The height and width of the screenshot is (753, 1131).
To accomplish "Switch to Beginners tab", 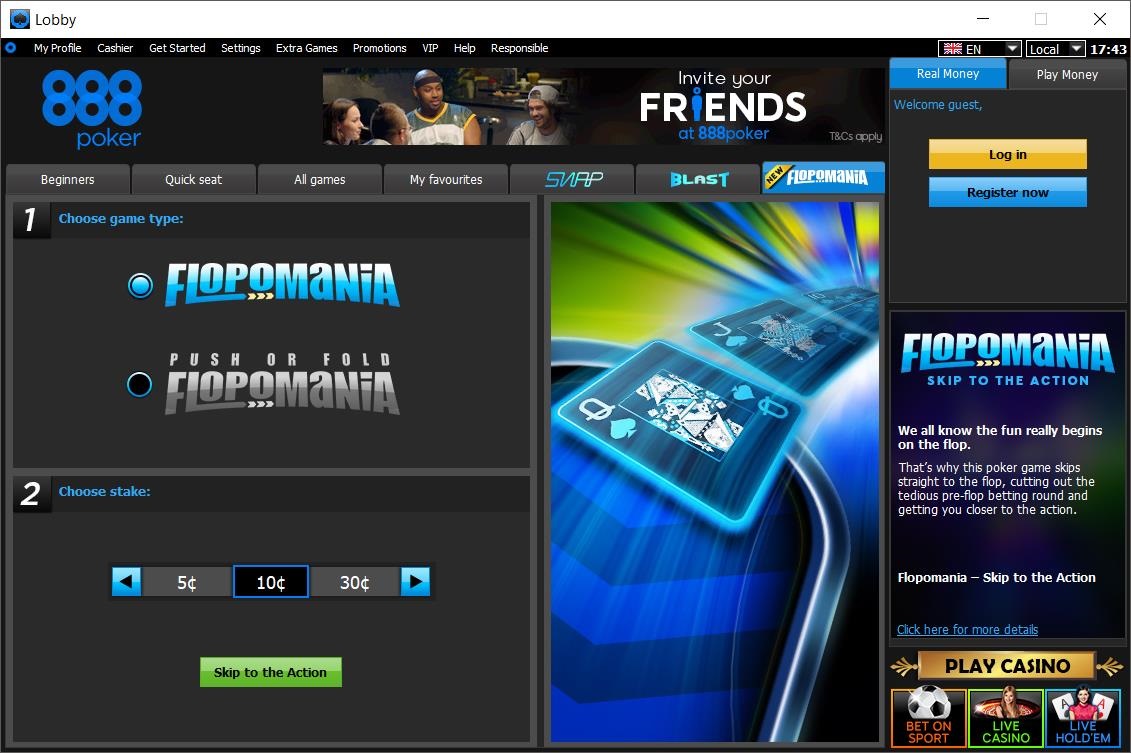I will tap(68, 180).
